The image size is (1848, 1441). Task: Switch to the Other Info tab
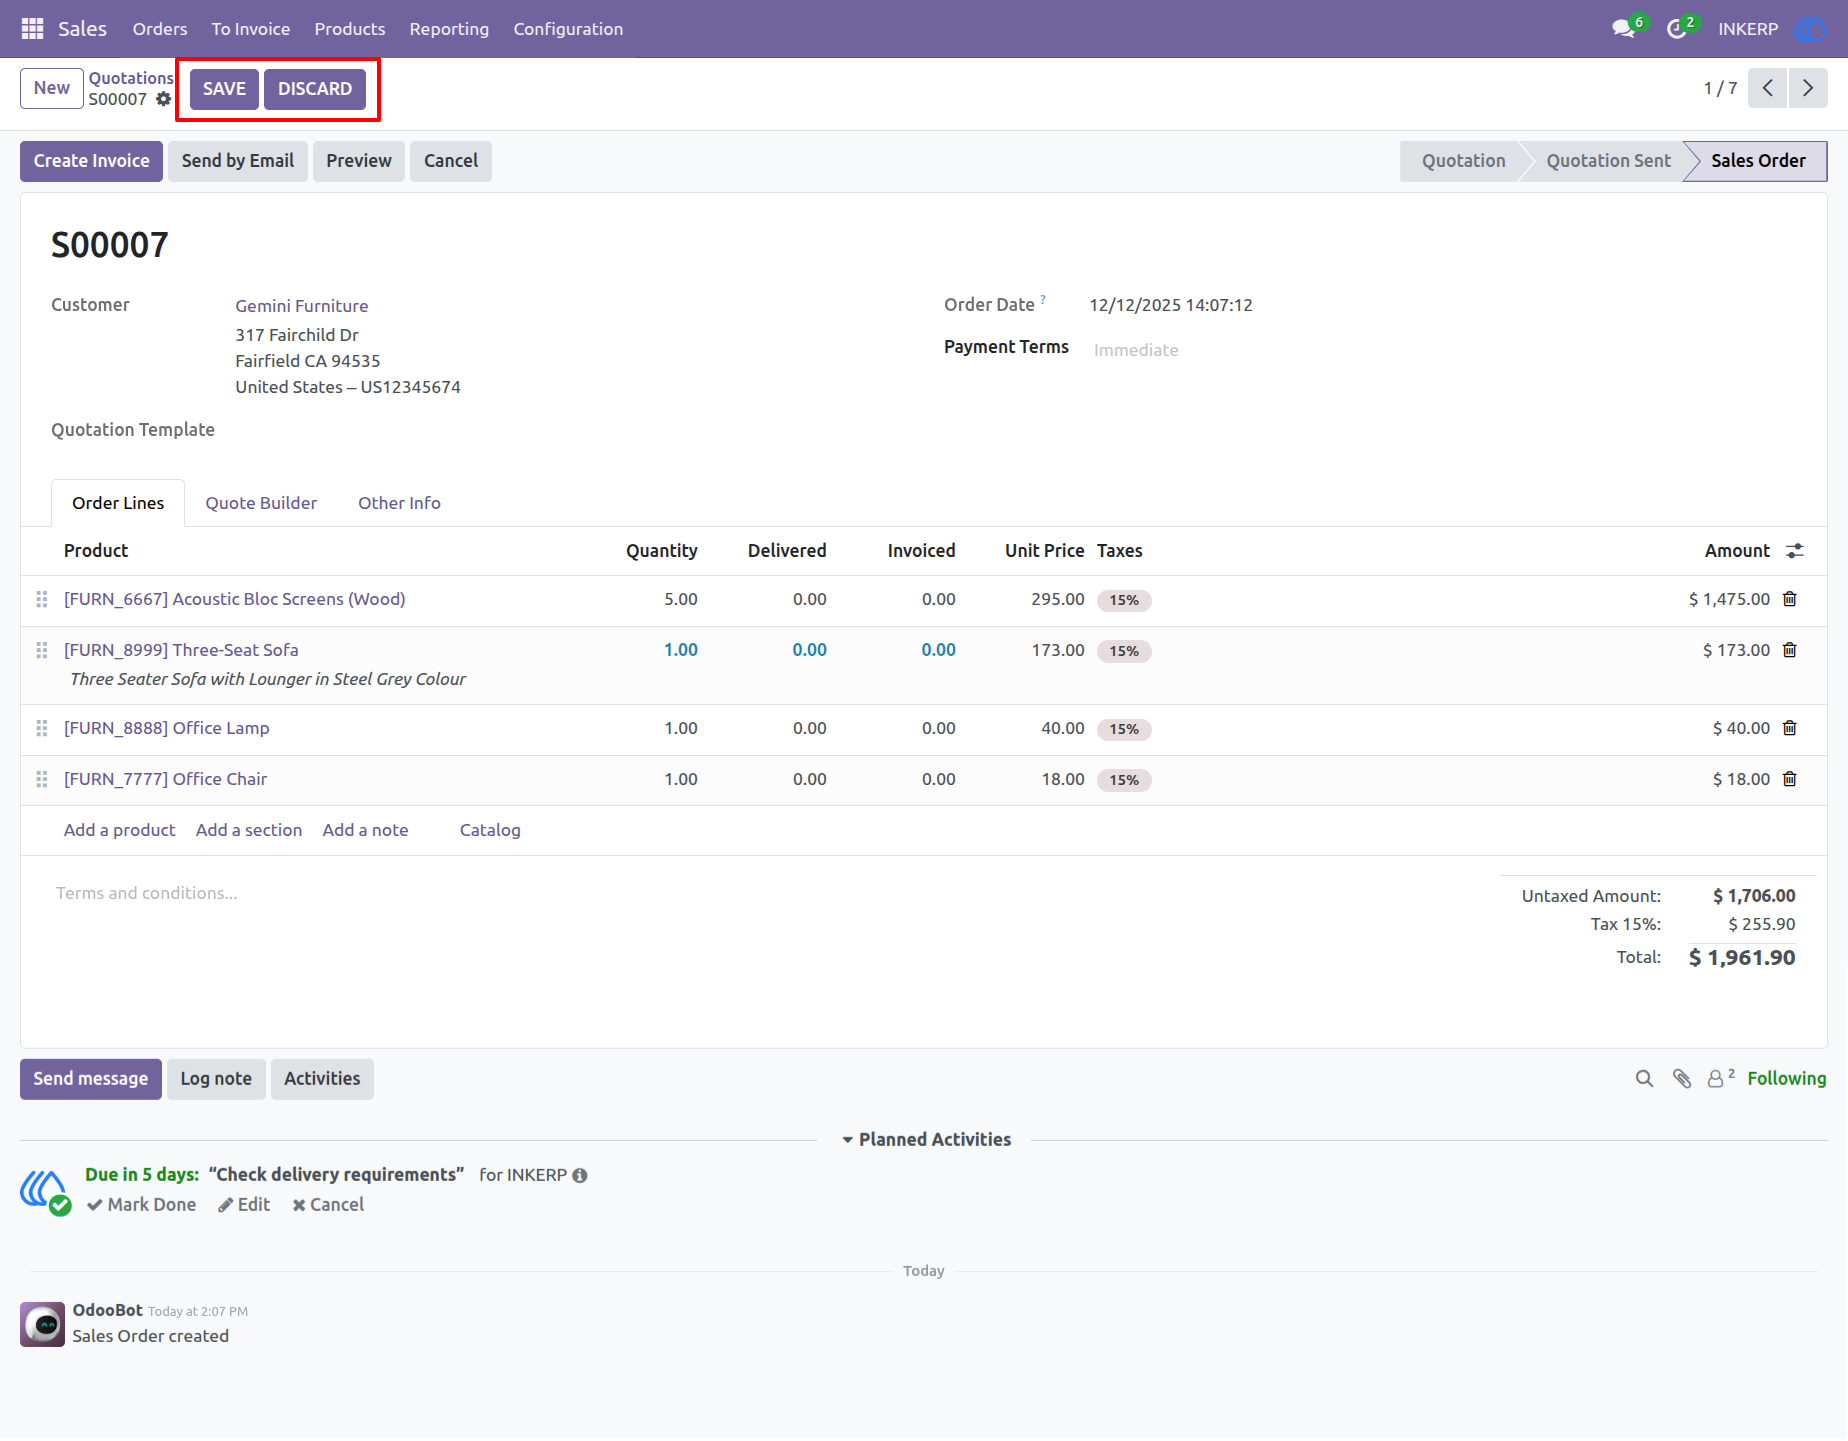(x=399, y=503)
